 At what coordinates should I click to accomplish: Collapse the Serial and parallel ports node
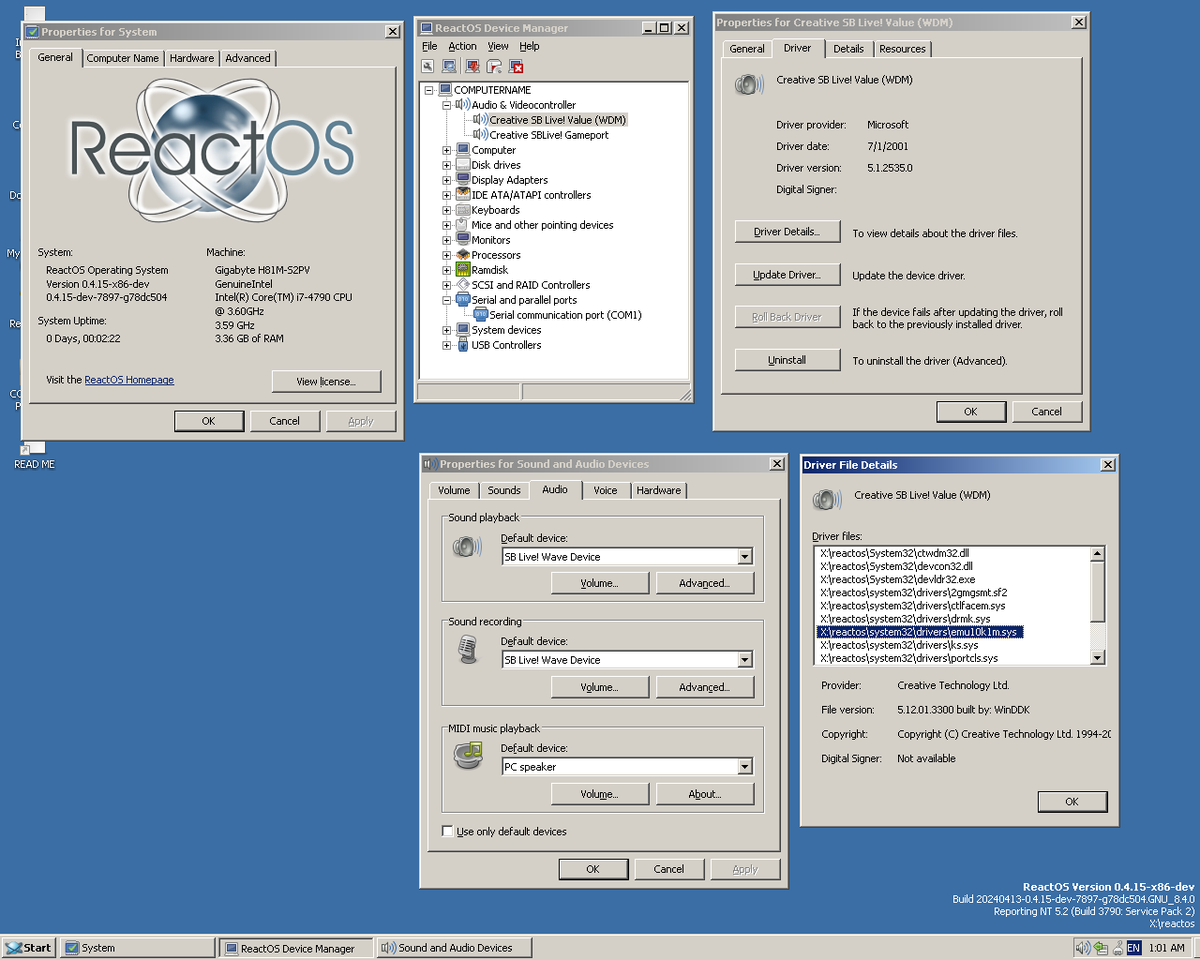447,300
